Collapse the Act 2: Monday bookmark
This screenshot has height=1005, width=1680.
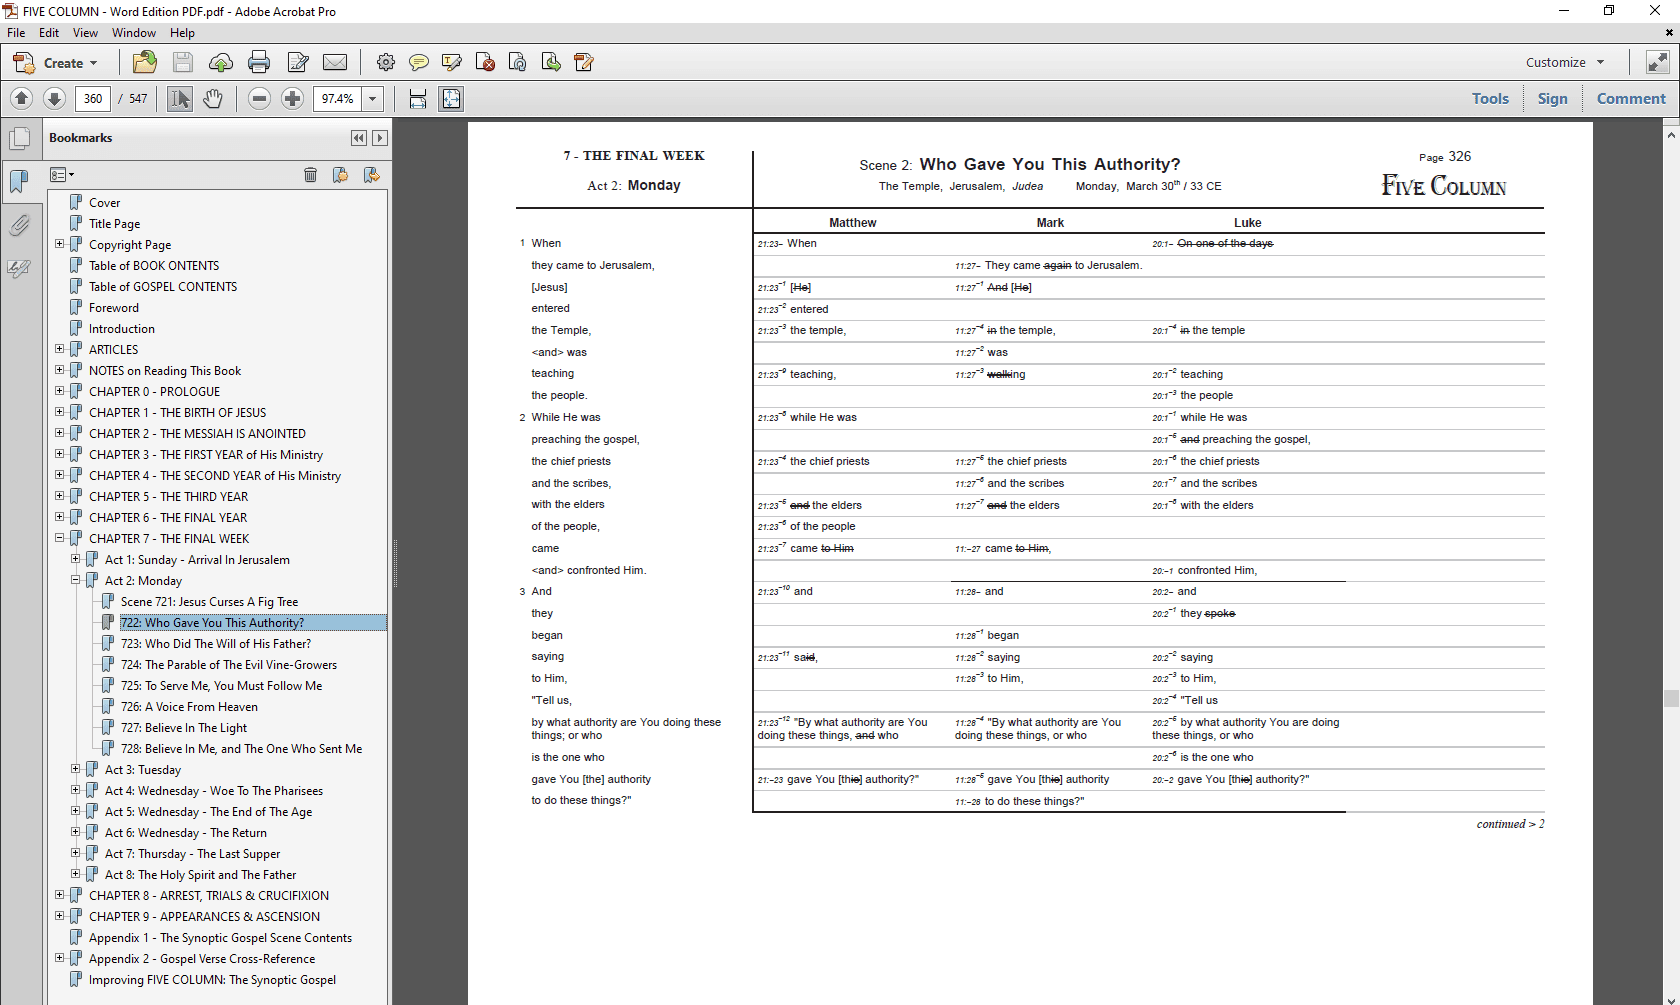coord(76,580)
